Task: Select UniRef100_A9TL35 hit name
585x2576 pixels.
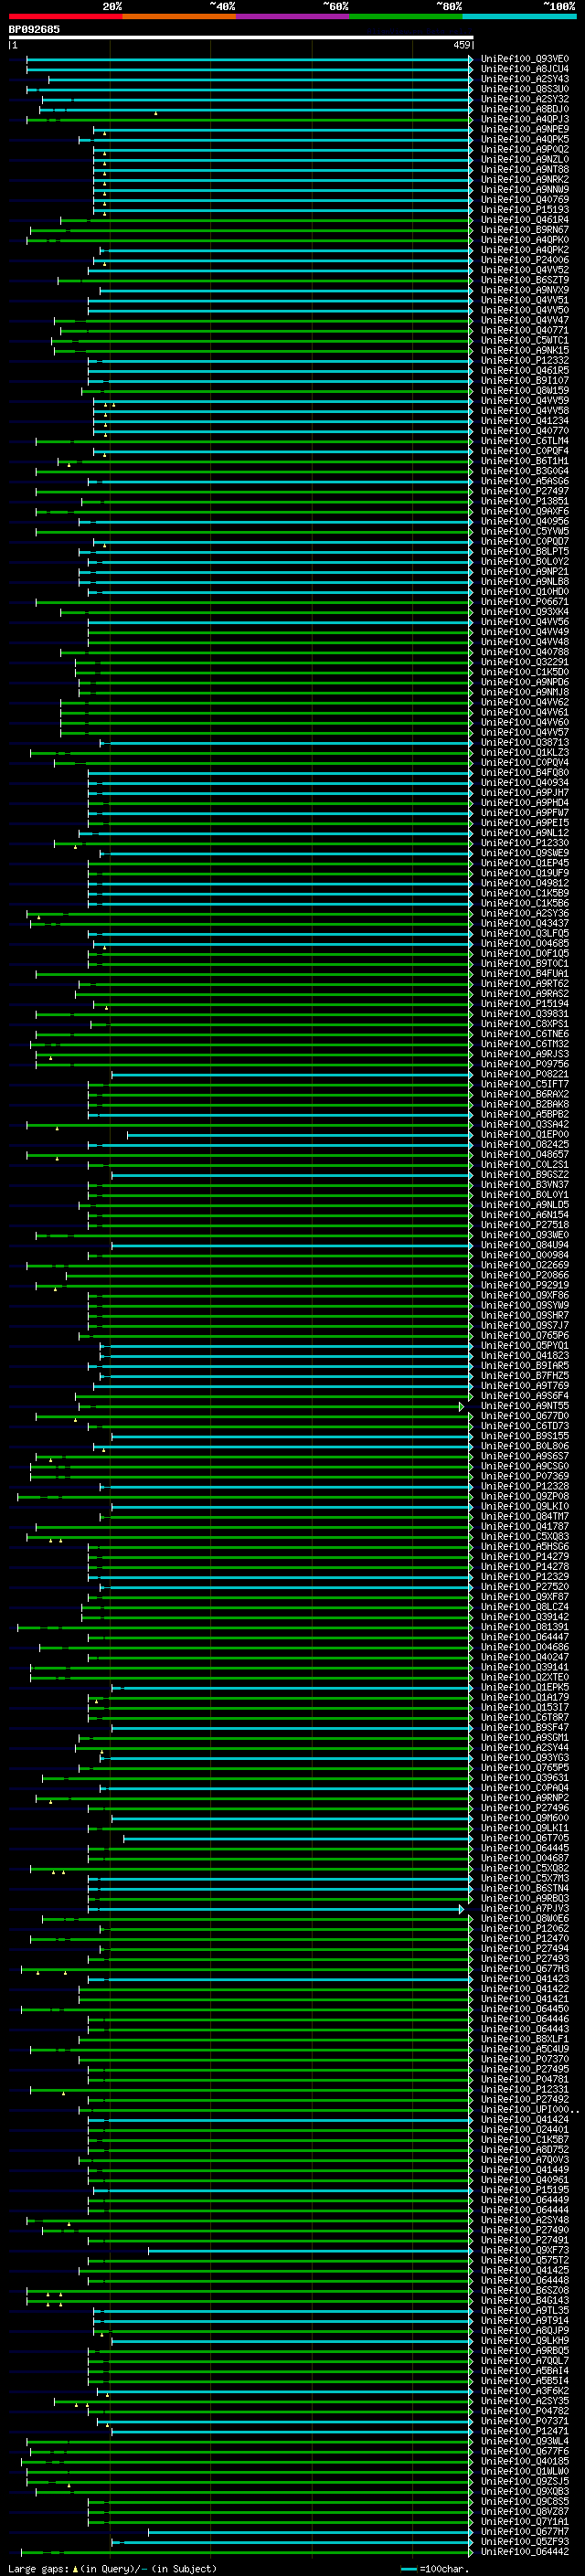Action: 524,2311
